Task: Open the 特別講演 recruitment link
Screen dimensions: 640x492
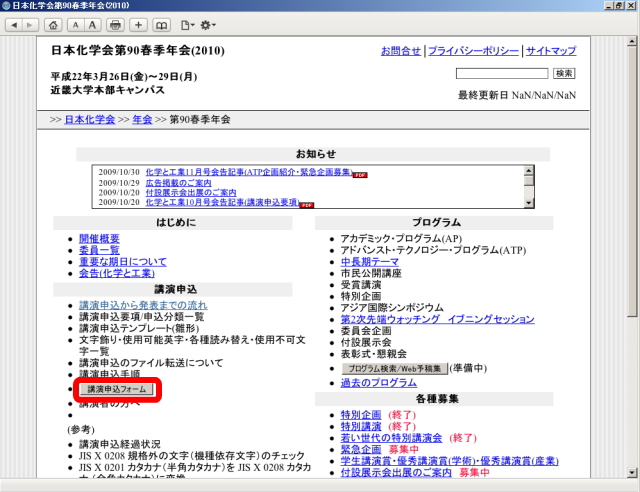Action: (361, 426)
